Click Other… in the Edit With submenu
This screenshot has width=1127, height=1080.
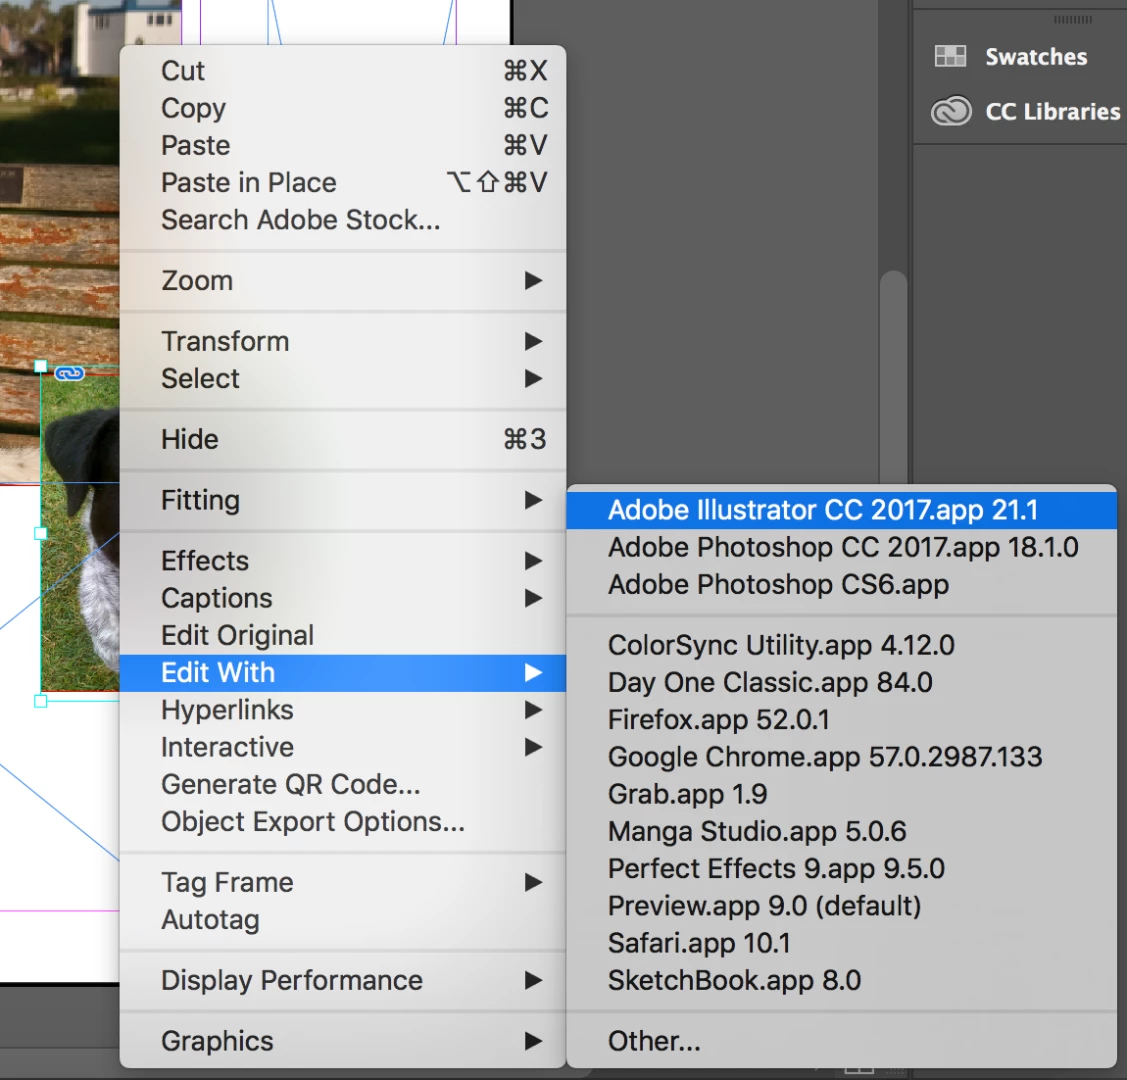click(x=842, y=1041)
